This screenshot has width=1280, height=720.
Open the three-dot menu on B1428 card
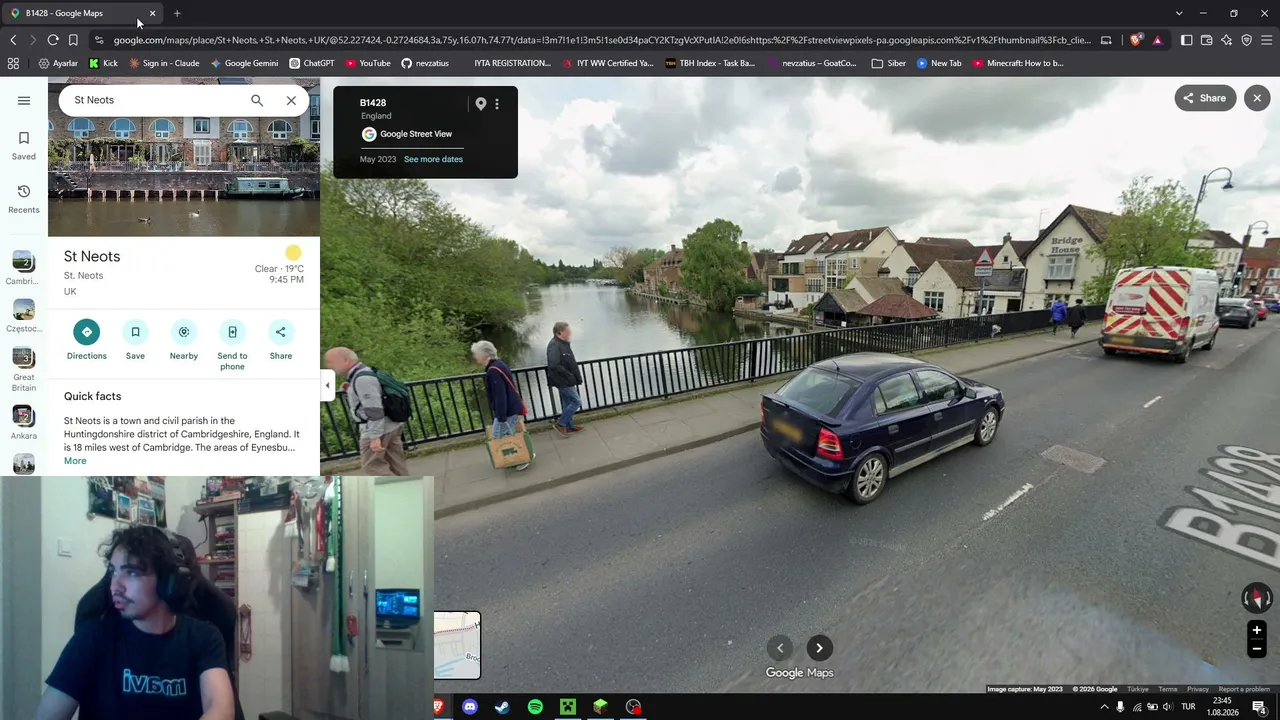tap(497, 104)
